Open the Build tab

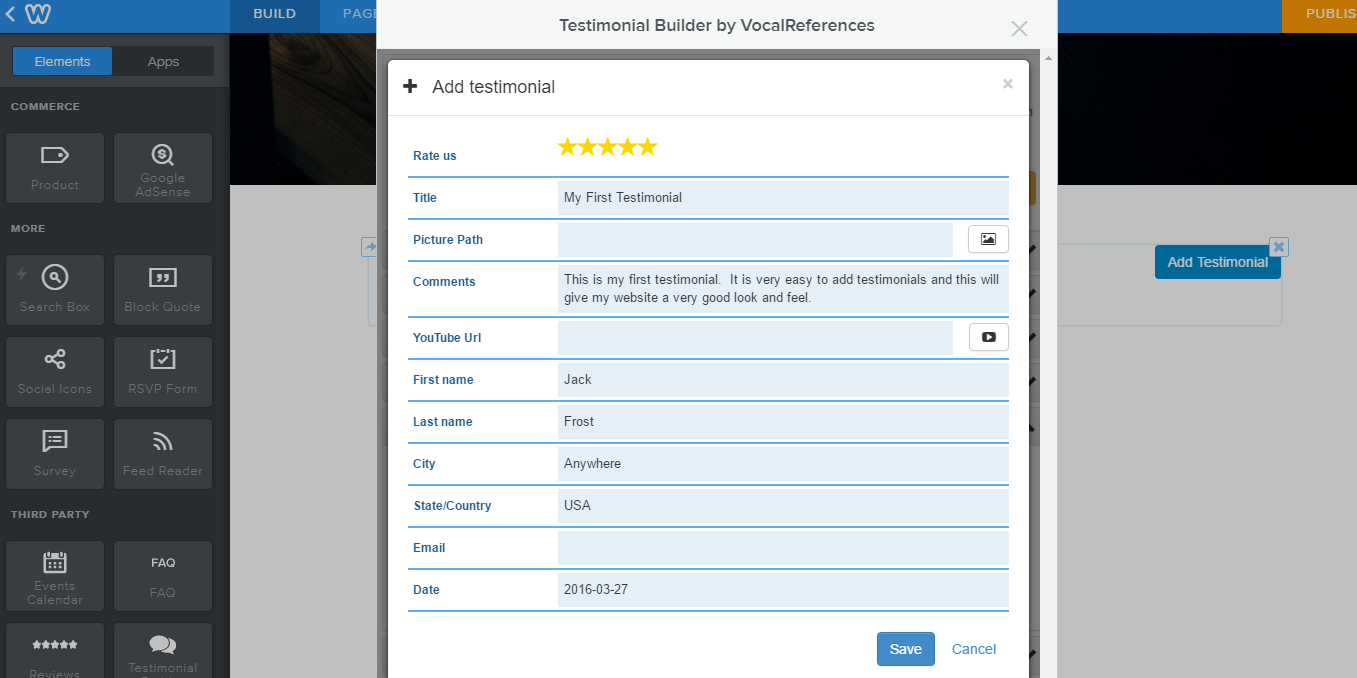pyautogui.click(x=275, y=14)
